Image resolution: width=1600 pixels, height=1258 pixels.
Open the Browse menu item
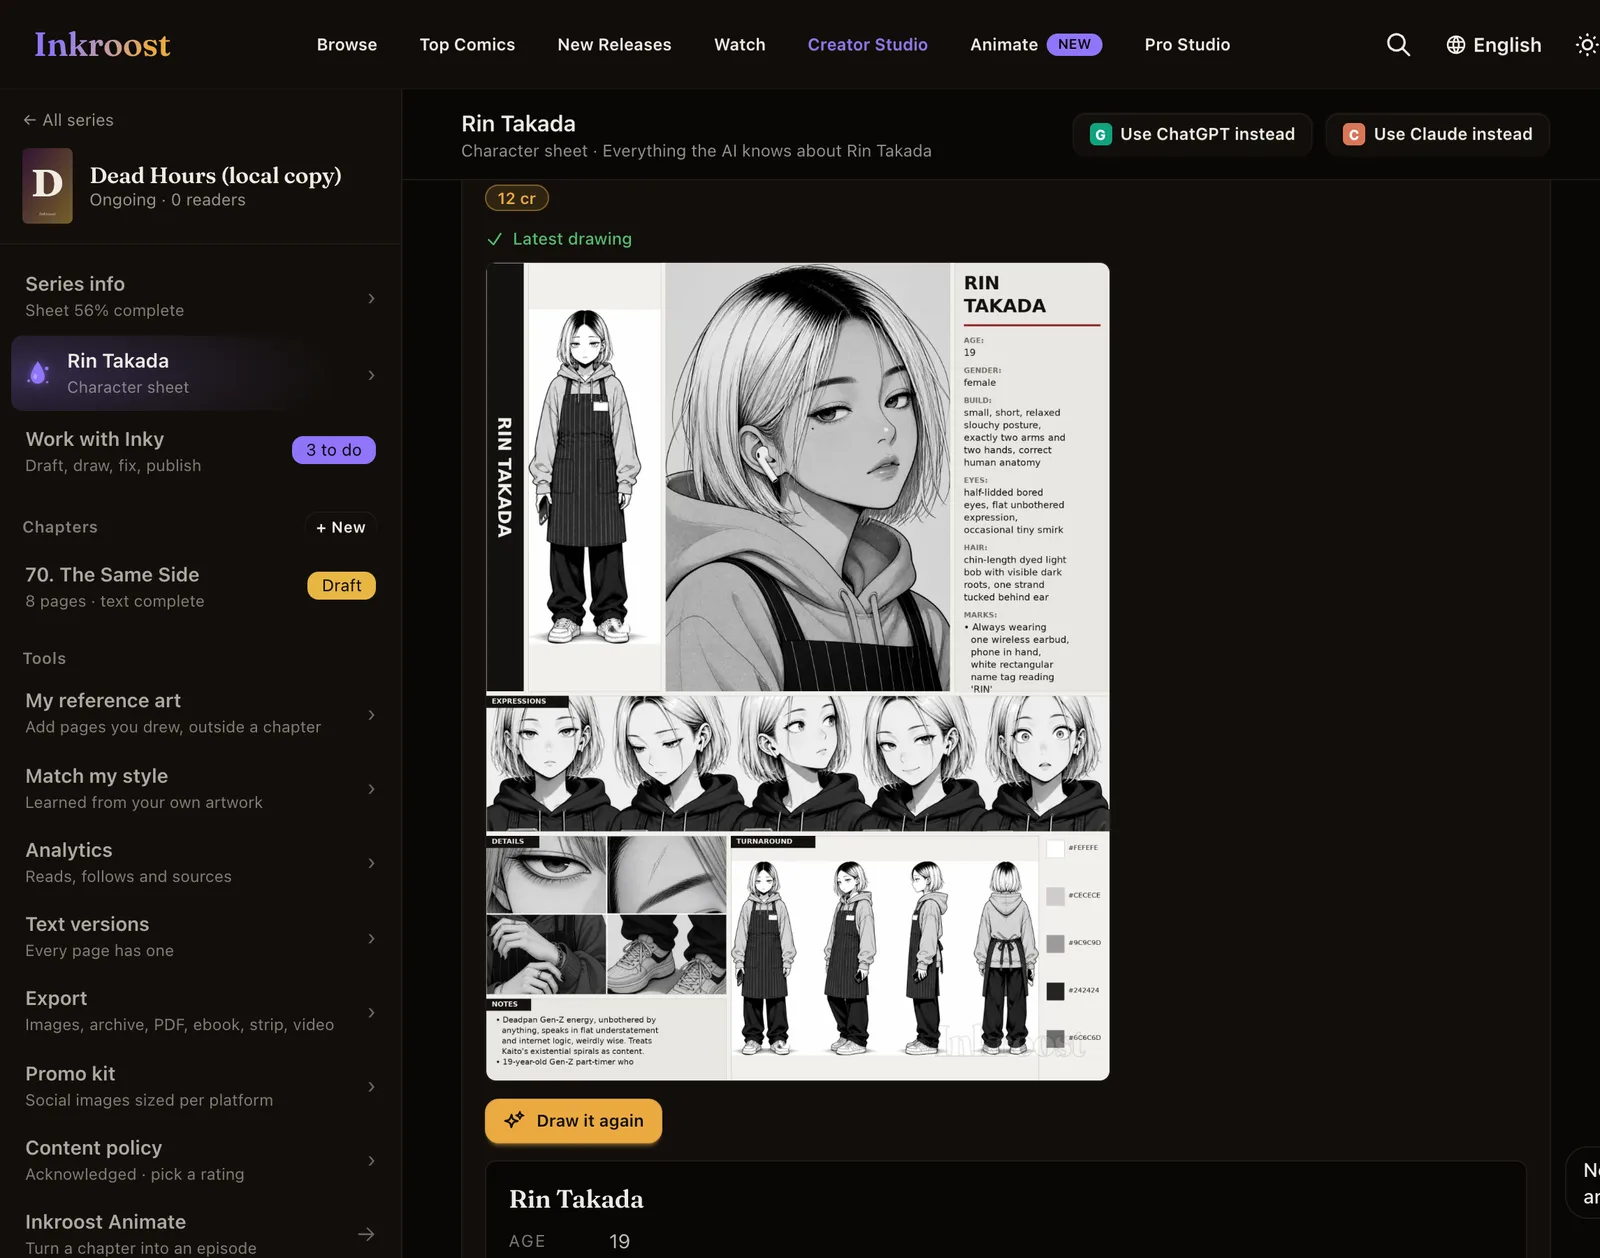click(347, 44)
